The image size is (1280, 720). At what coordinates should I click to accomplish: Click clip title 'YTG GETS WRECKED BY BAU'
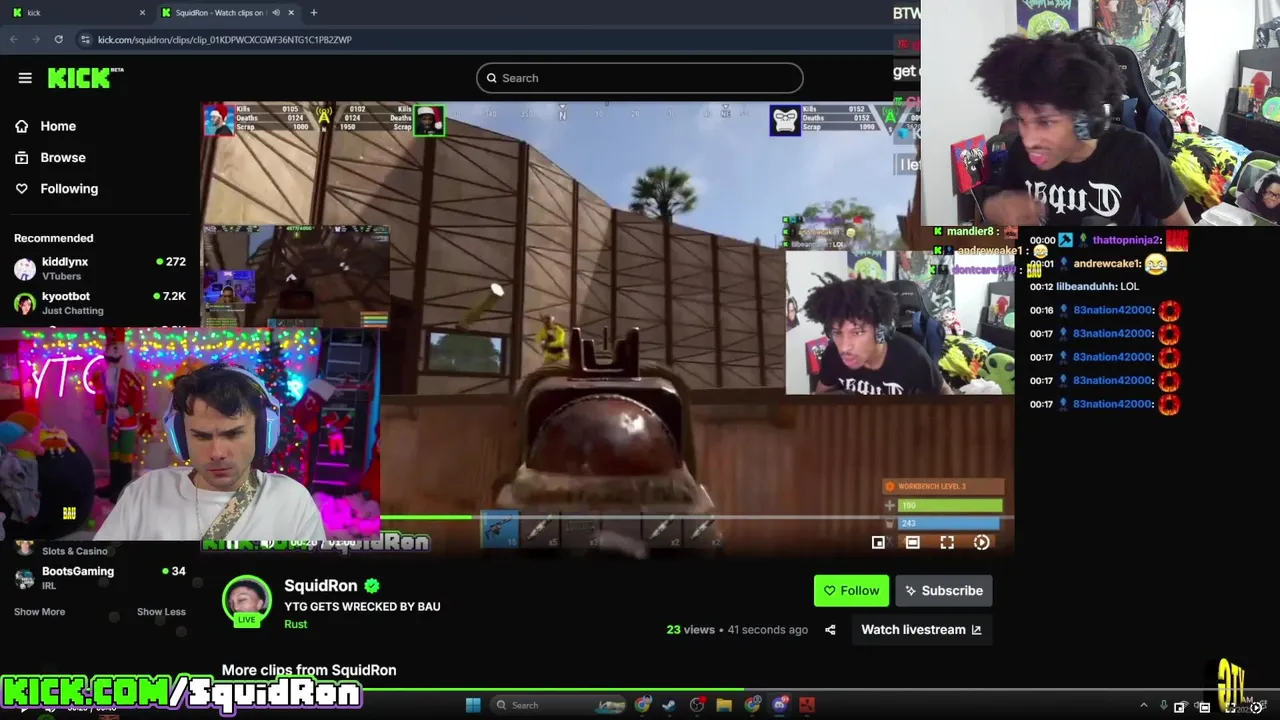(362, 606)
